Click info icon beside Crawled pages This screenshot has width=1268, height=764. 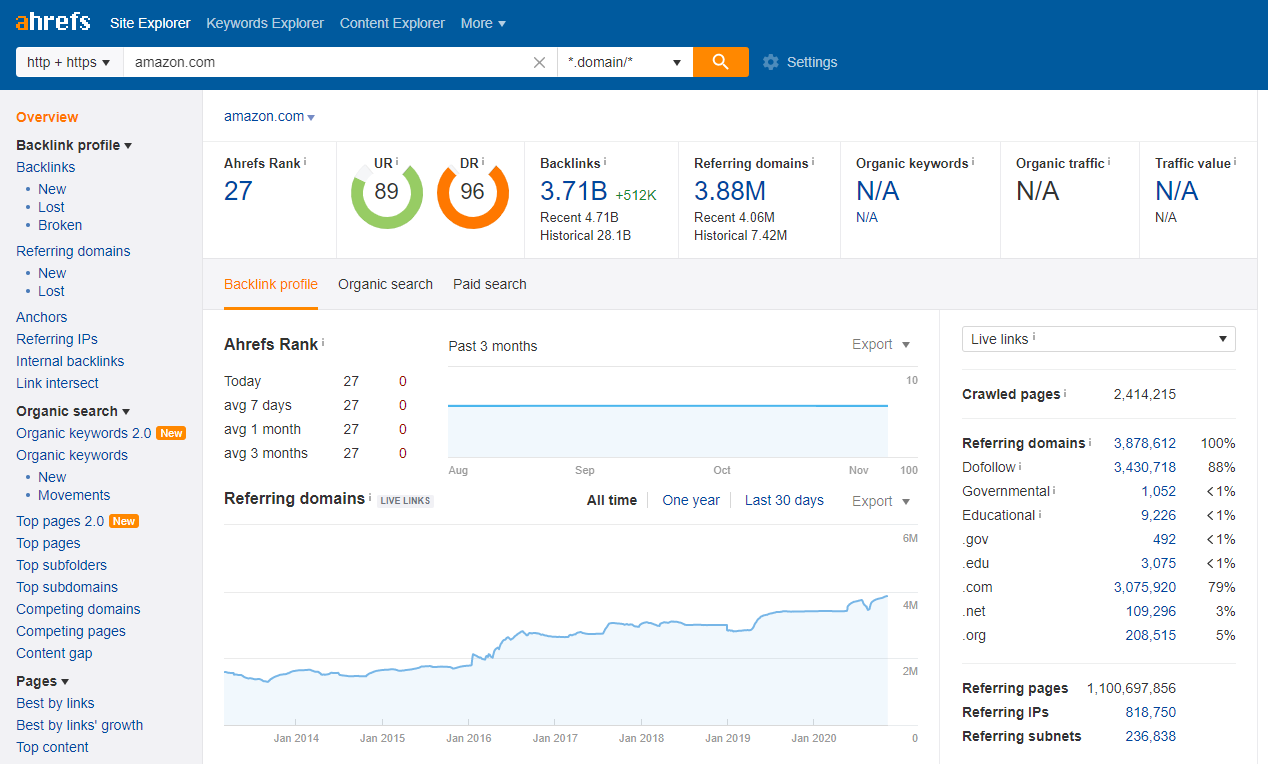(x=1065, y=394)
